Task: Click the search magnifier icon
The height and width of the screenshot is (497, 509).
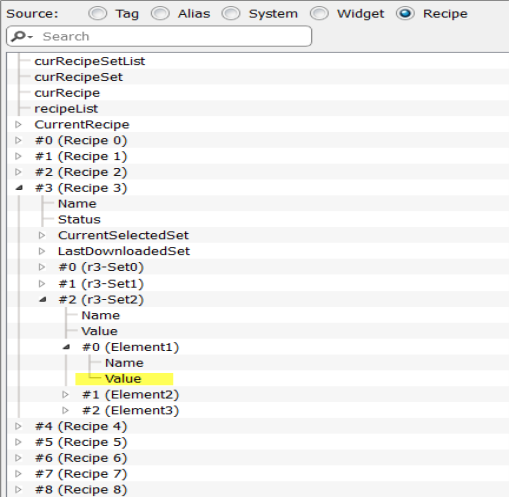Action: click(19, 36)
